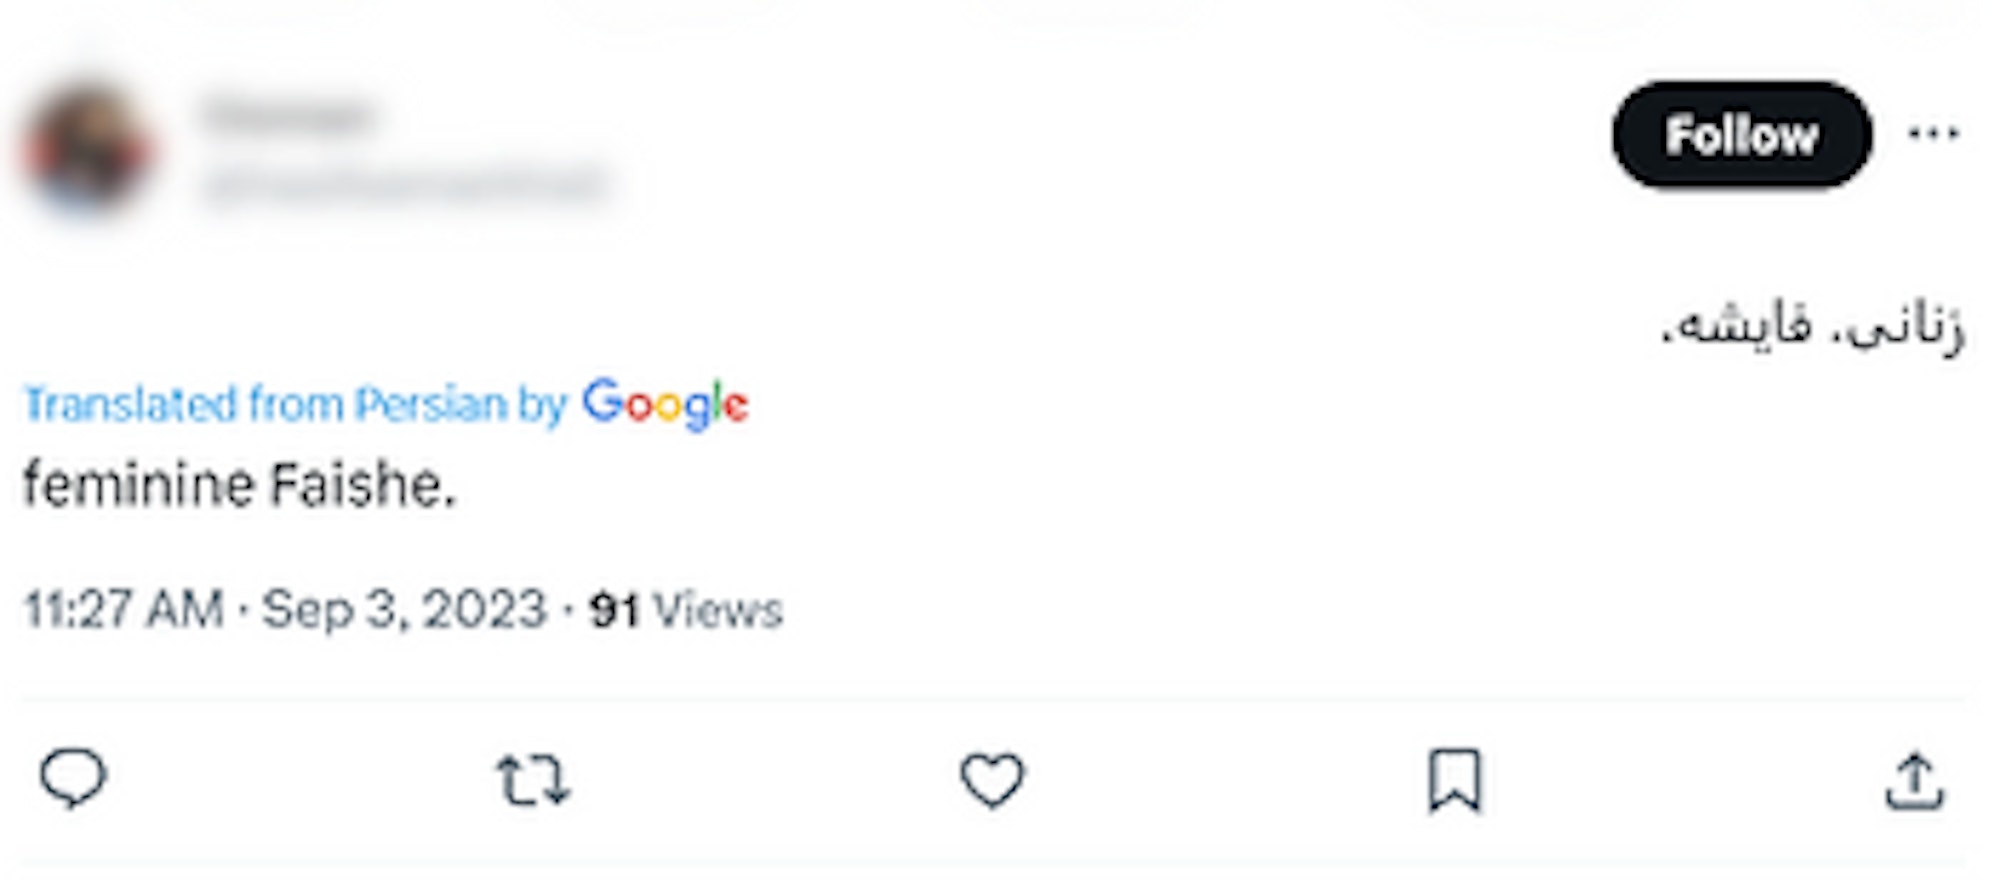Click the word 'Persian' in translation notice
This screenshot has width=2000, height=891.
(431, 405)
